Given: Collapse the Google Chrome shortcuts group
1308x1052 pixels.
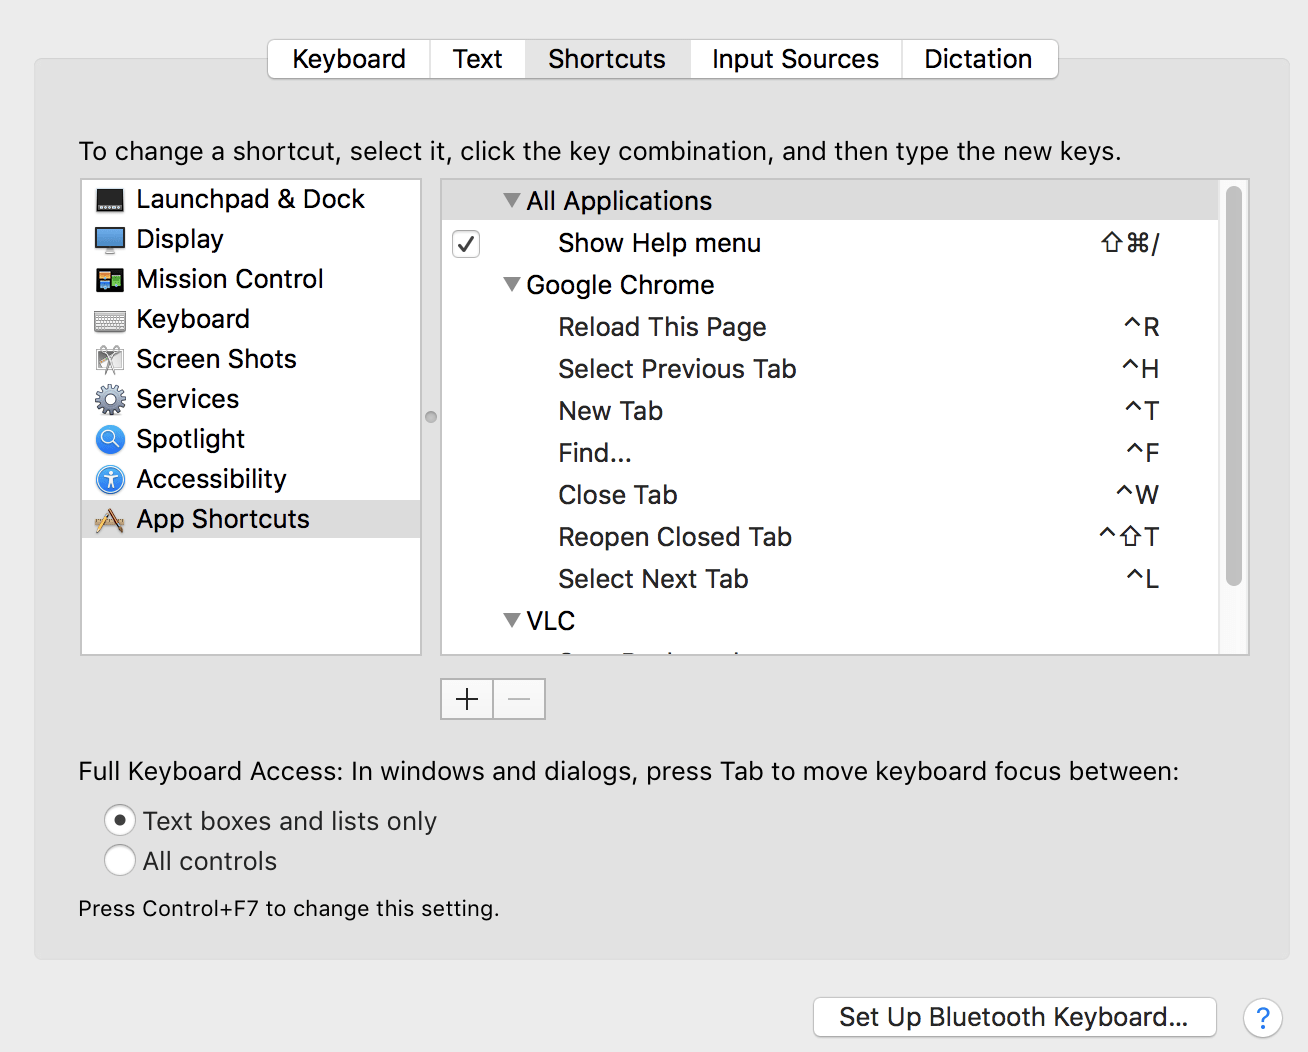Looking at the screenshot, I should (x=512, y=285).
